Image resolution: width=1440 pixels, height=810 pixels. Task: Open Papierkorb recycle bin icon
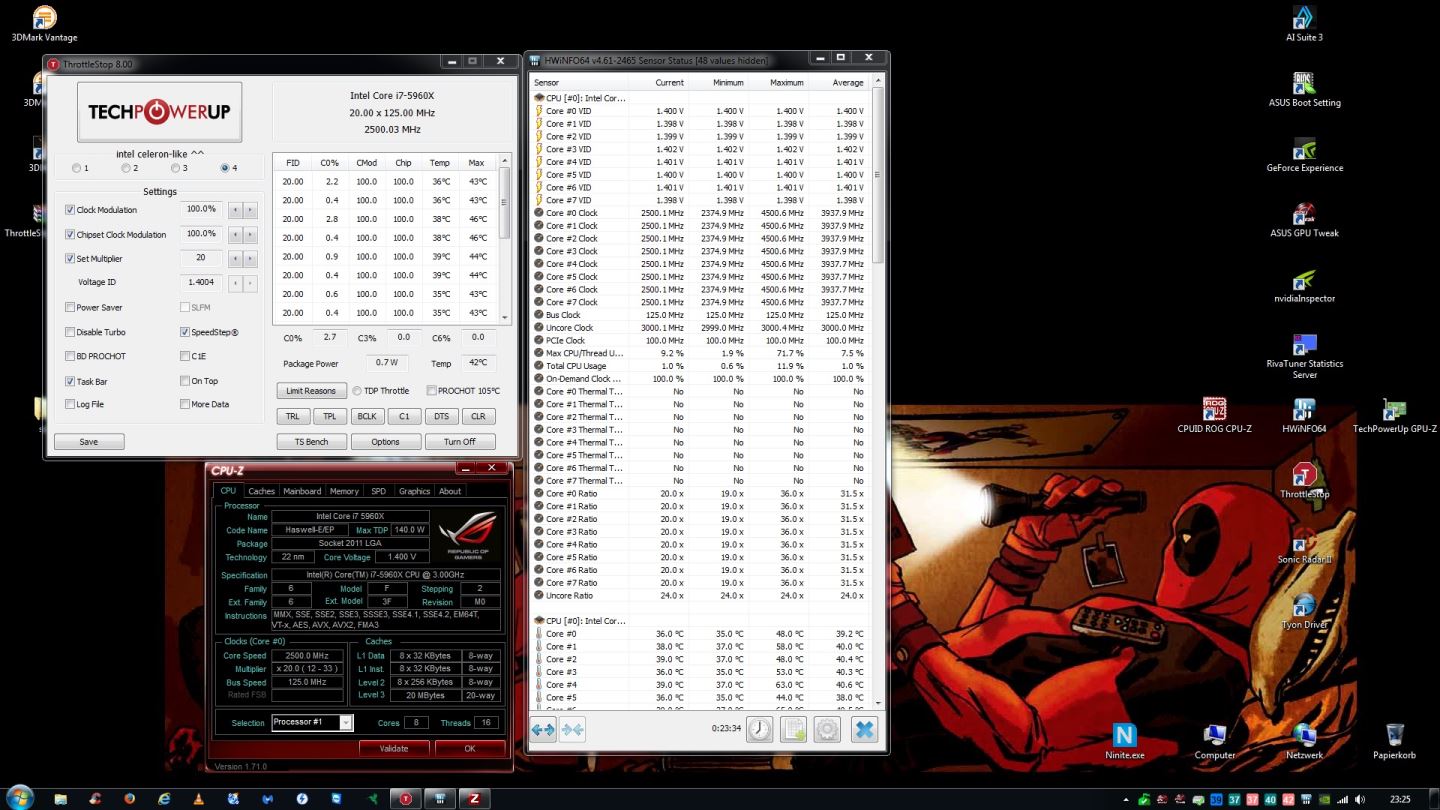click(1394, 741)
